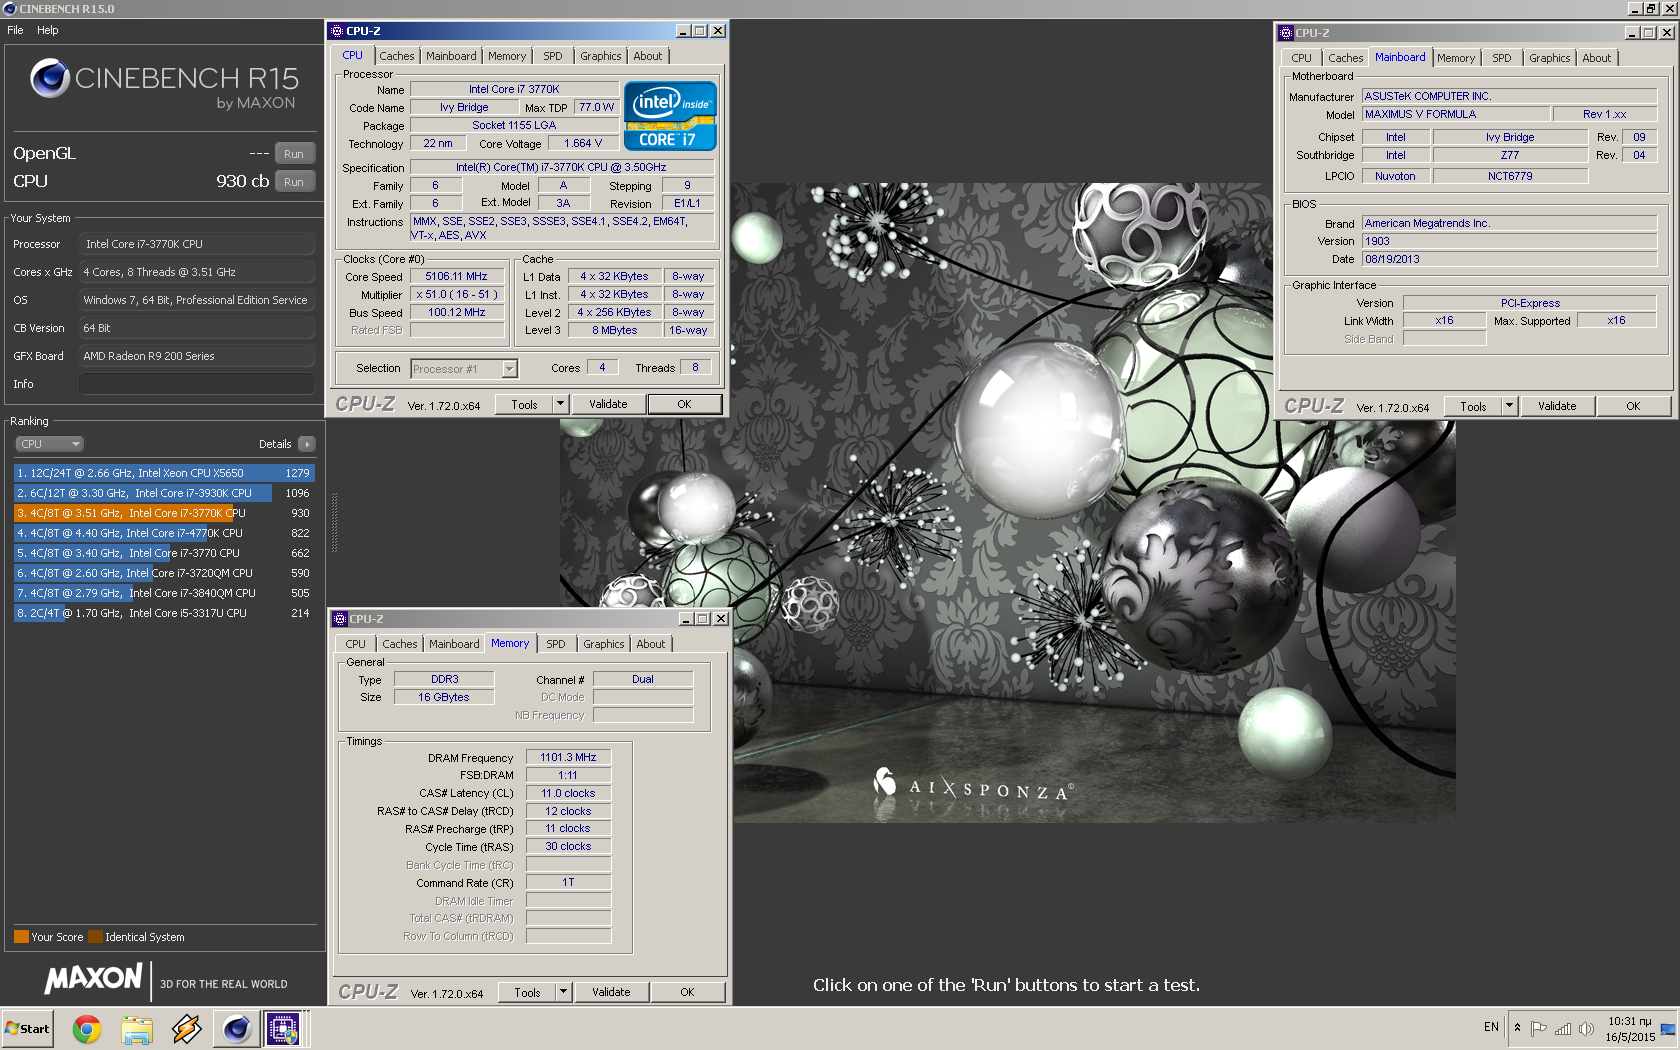Switch to Caches tab in the processor CPU-Z window
The width and height of the screenshot is (1680, 1050).
pyautogui.click(x=397, y=56)
